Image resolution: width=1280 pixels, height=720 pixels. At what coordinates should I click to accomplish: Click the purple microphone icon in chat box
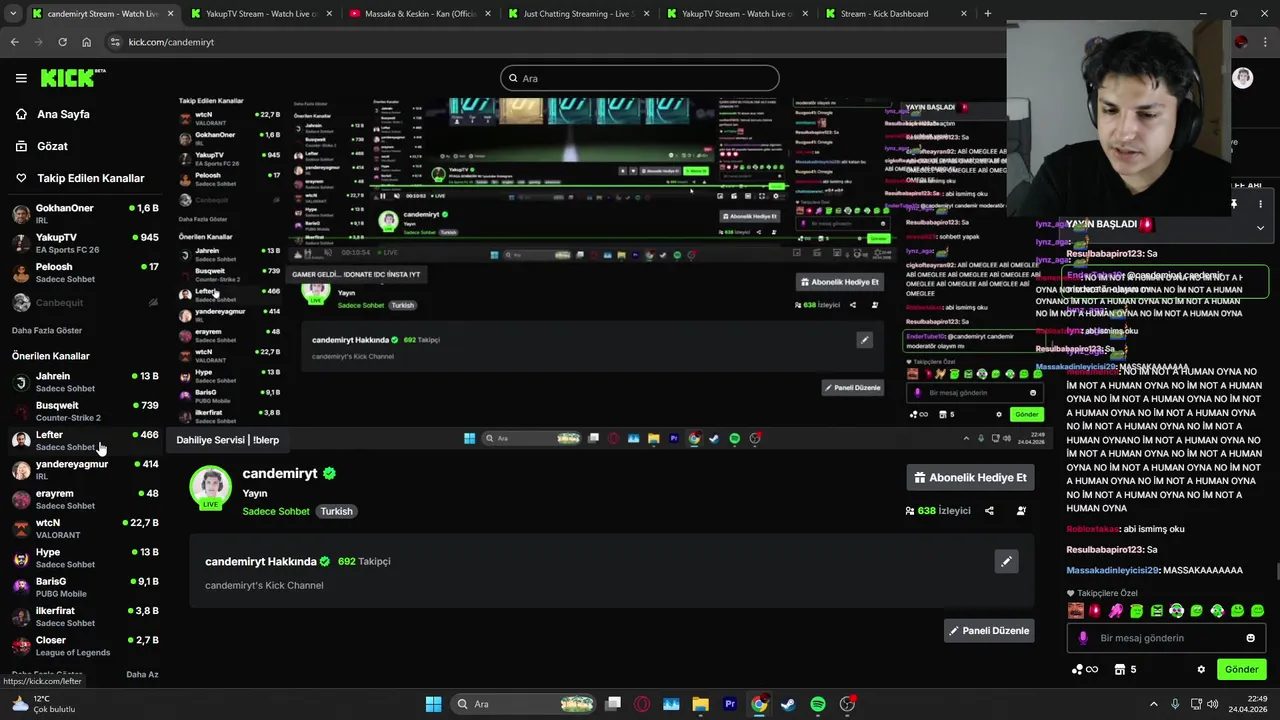pos(1083,638)
